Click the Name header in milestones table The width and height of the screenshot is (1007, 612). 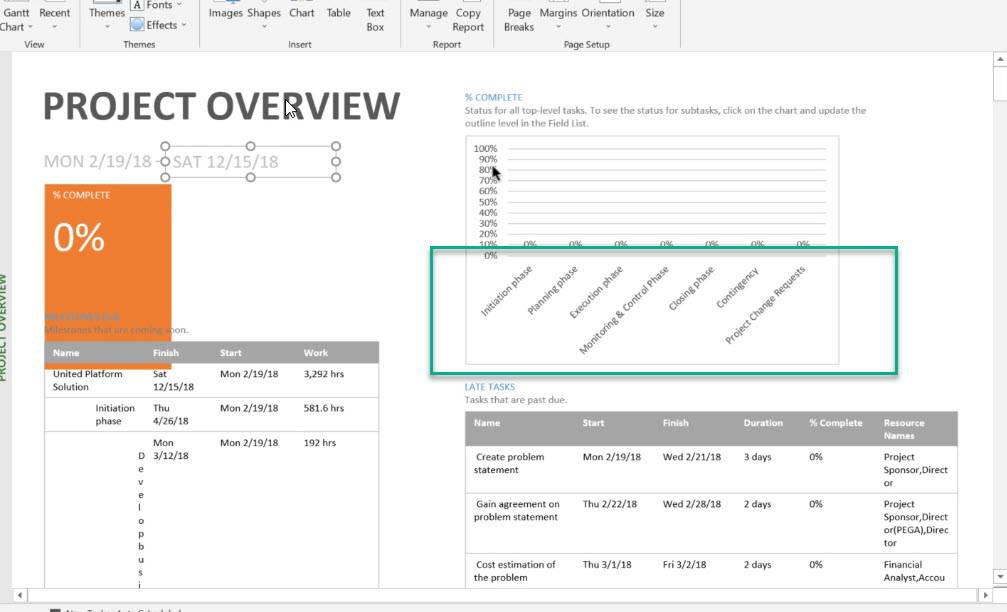pyautogui.click(x=66, y=353)
